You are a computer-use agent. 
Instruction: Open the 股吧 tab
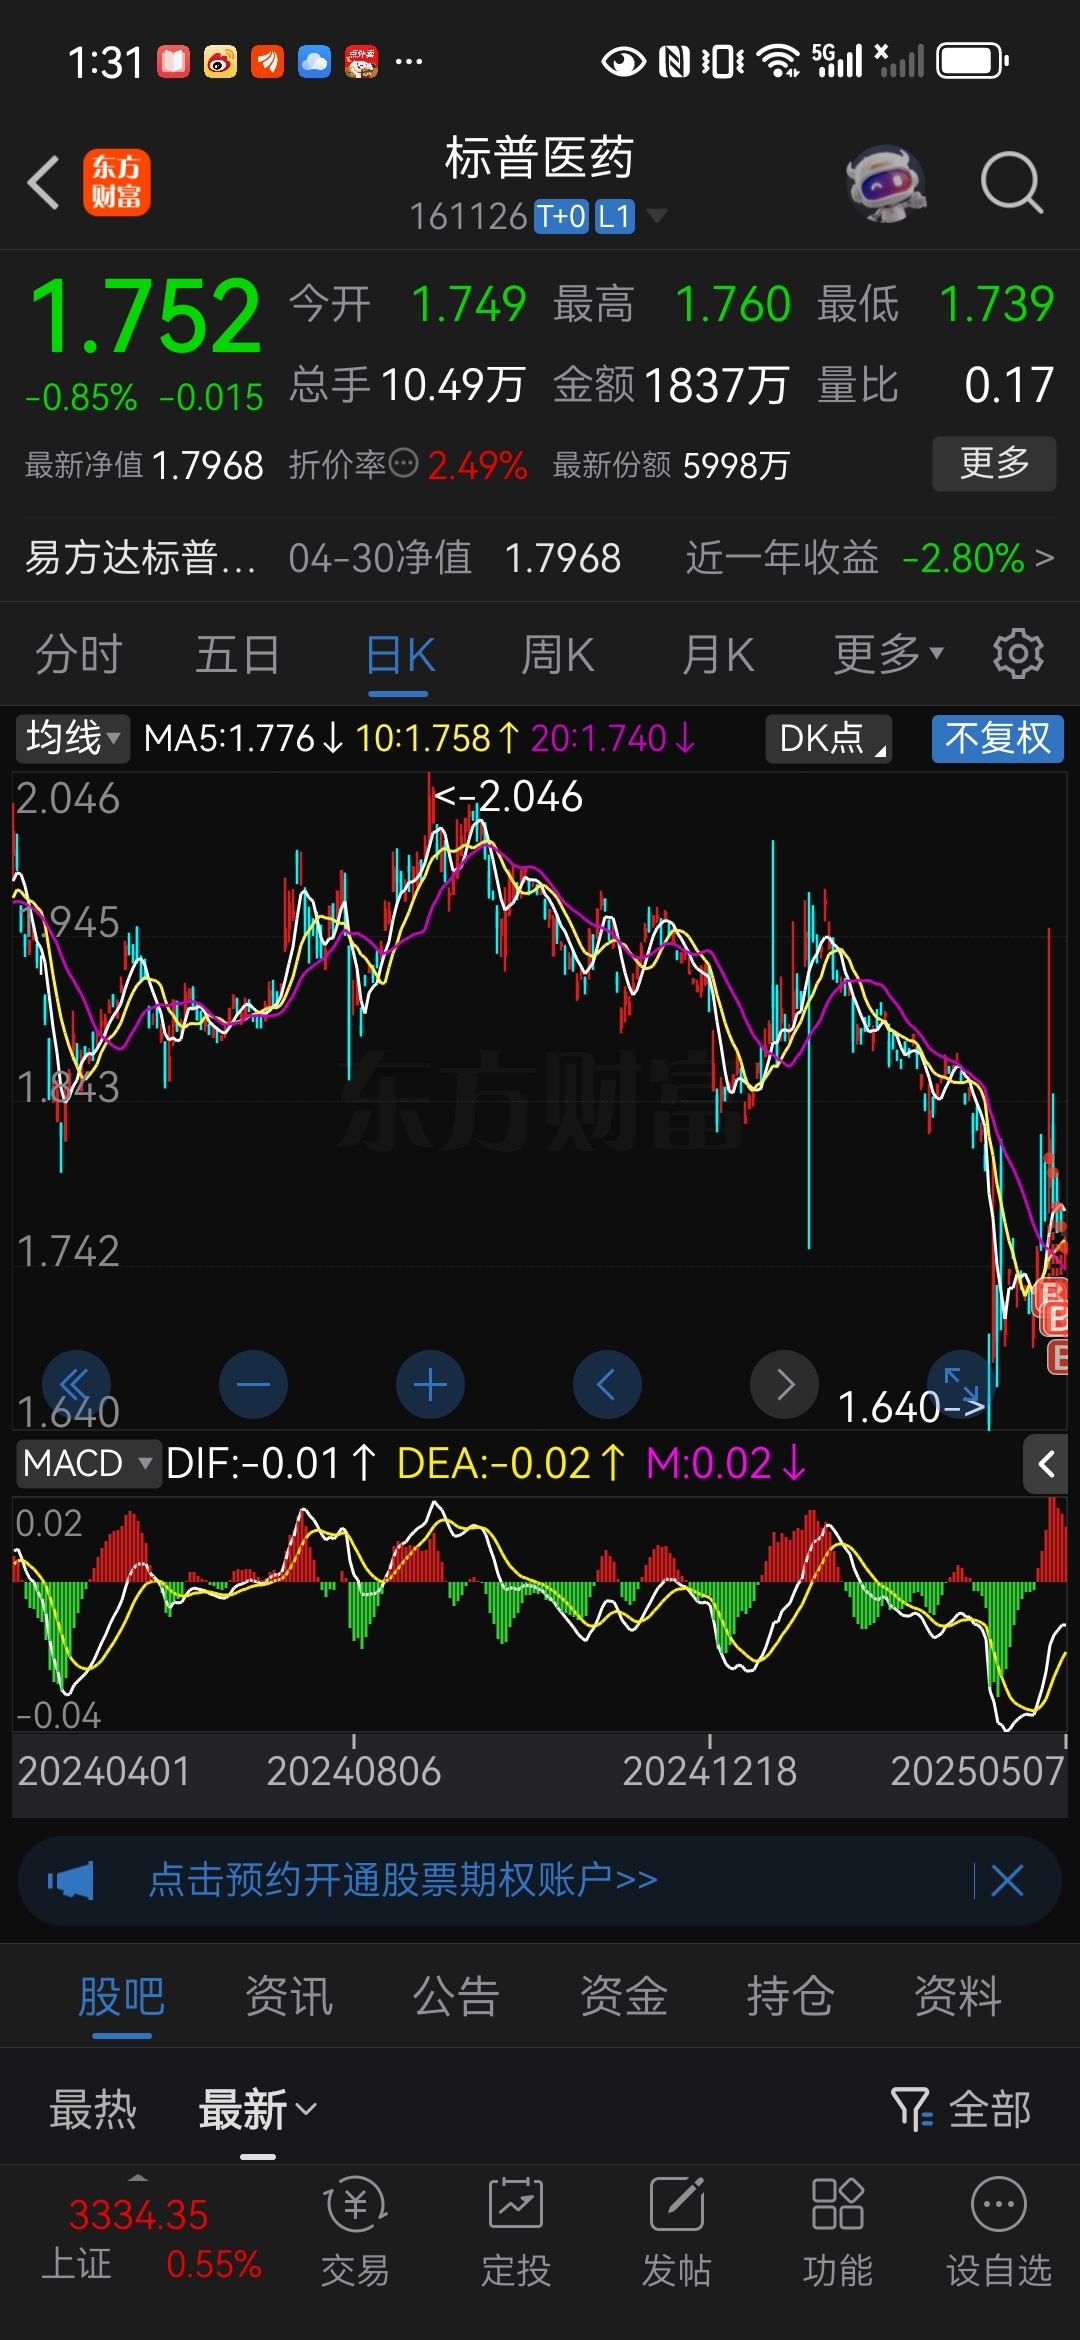click(x=122, y=1998)
